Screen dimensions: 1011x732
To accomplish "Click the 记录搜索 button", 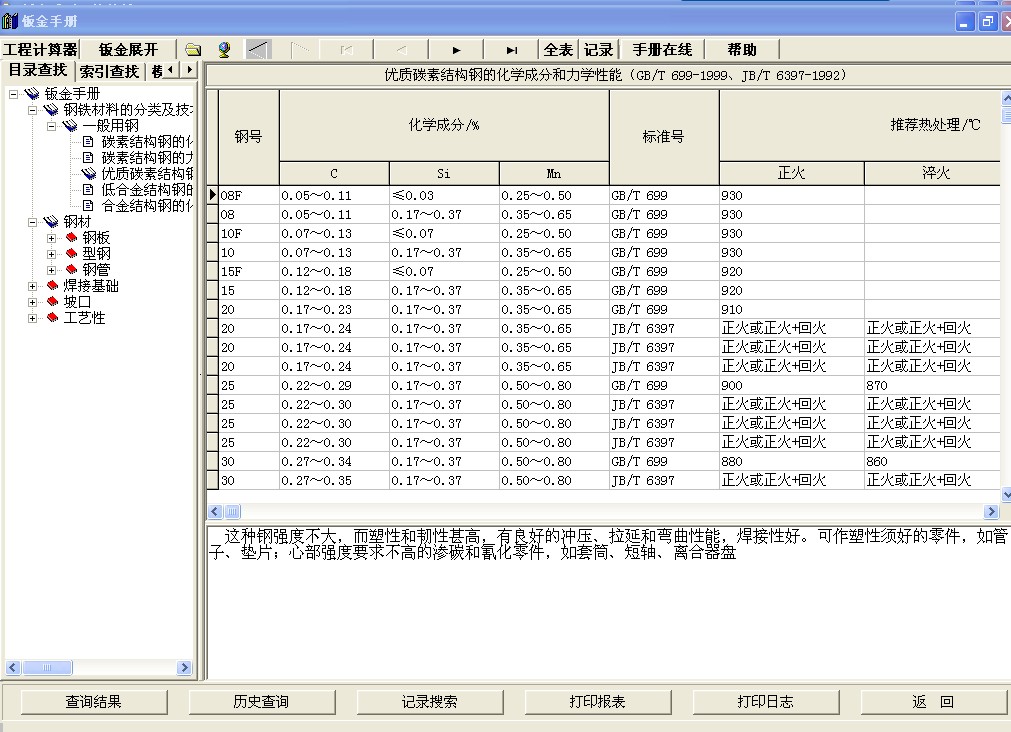I will point(429,702).
